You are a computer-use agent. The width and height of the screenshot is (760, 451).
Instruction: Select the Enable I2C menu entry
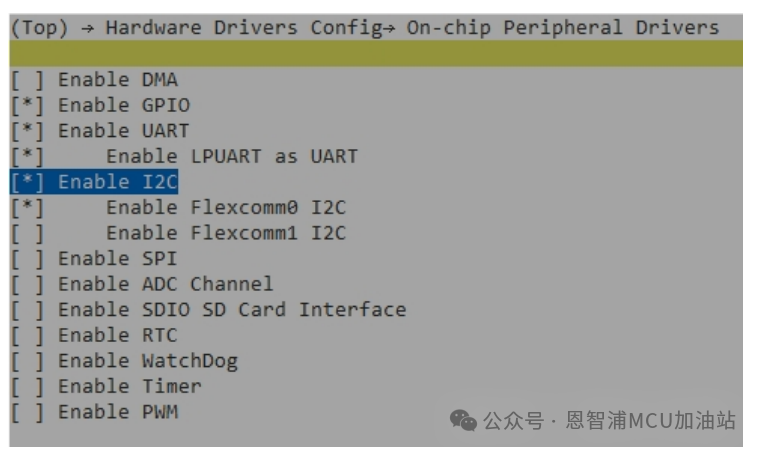[x=118, y=182]
